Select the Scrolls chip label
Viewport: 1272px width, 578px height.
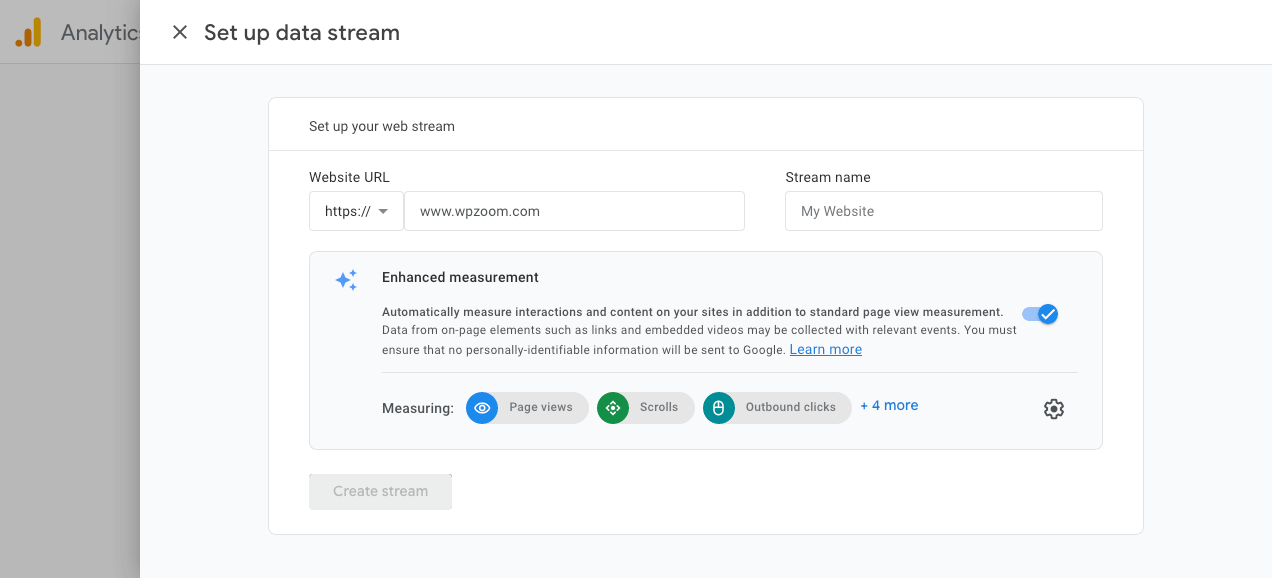coord(659,407)
